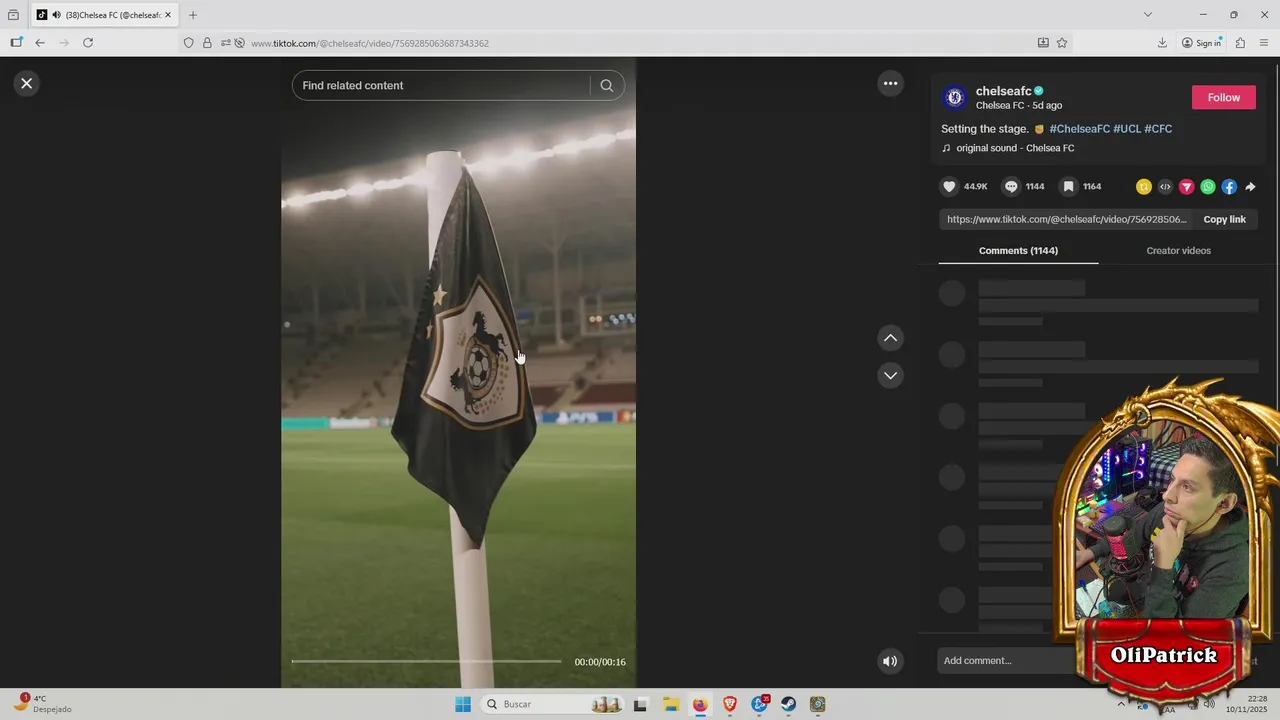Click the video progress bar
This screenshot has width=1280, height=720.
(427, 661)
